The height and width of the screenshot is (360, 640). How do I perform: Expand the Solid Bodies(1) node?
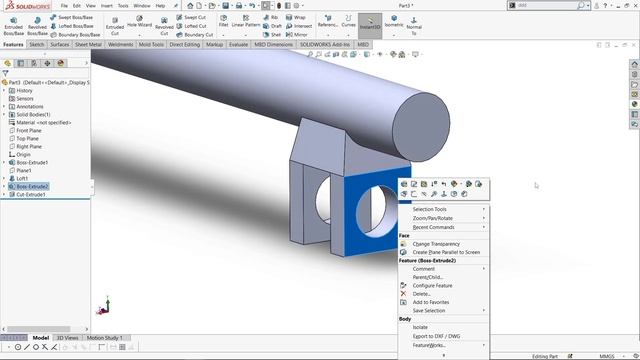pyautogui.click(x=4, y=115)
